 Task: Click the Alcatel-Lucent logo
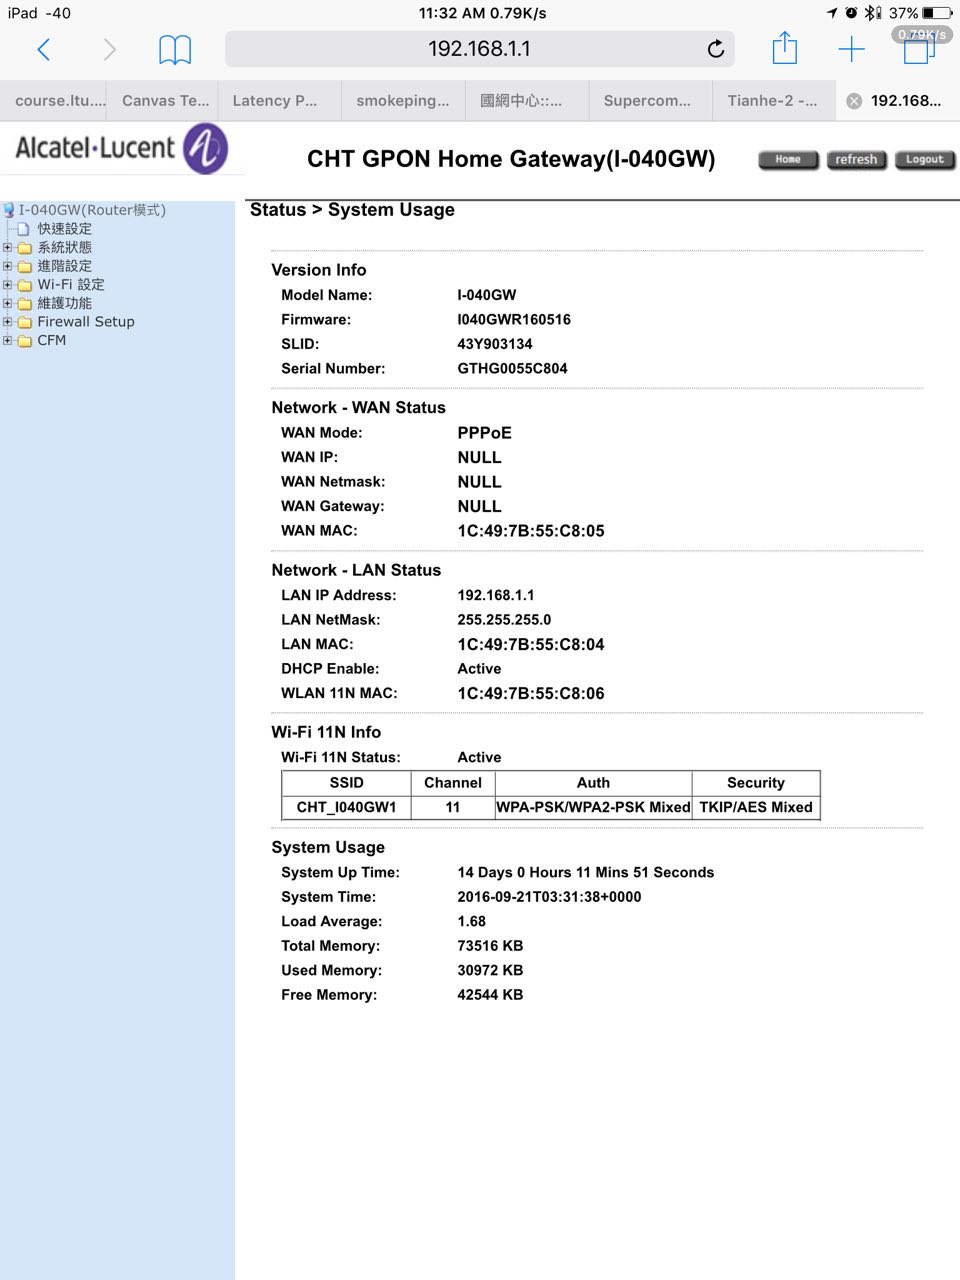pyautogui.click(x=121, y=149)
